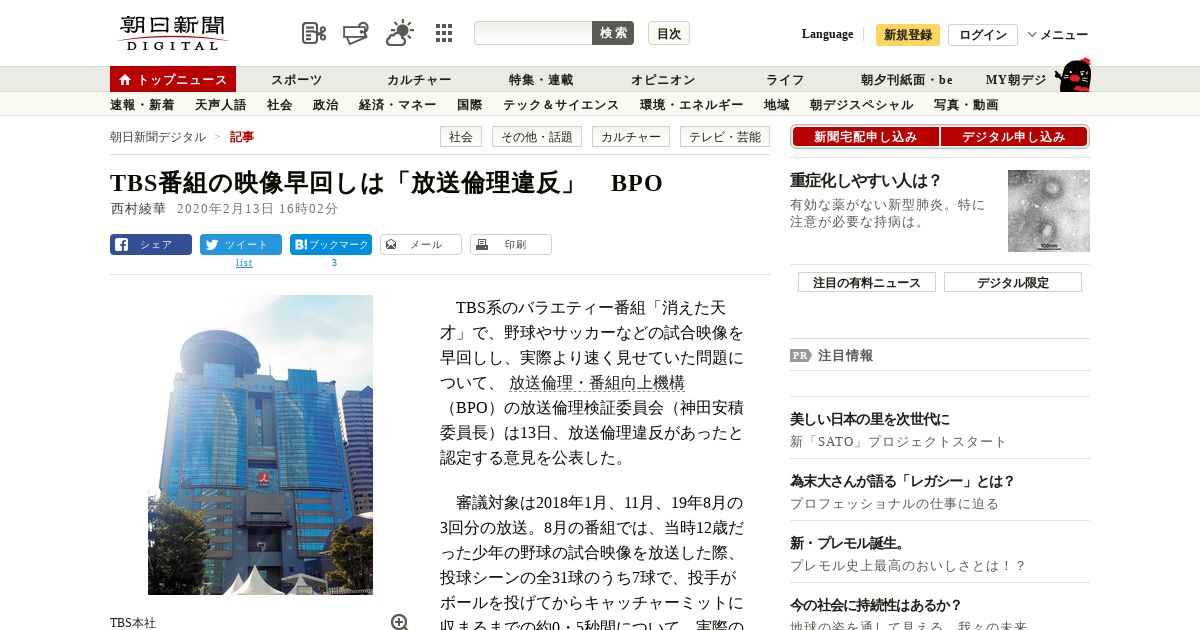Switch to デジタル限定 tab
Image resolution: width=1200 pixels, height=630 pixels.
pos(1013,282)
